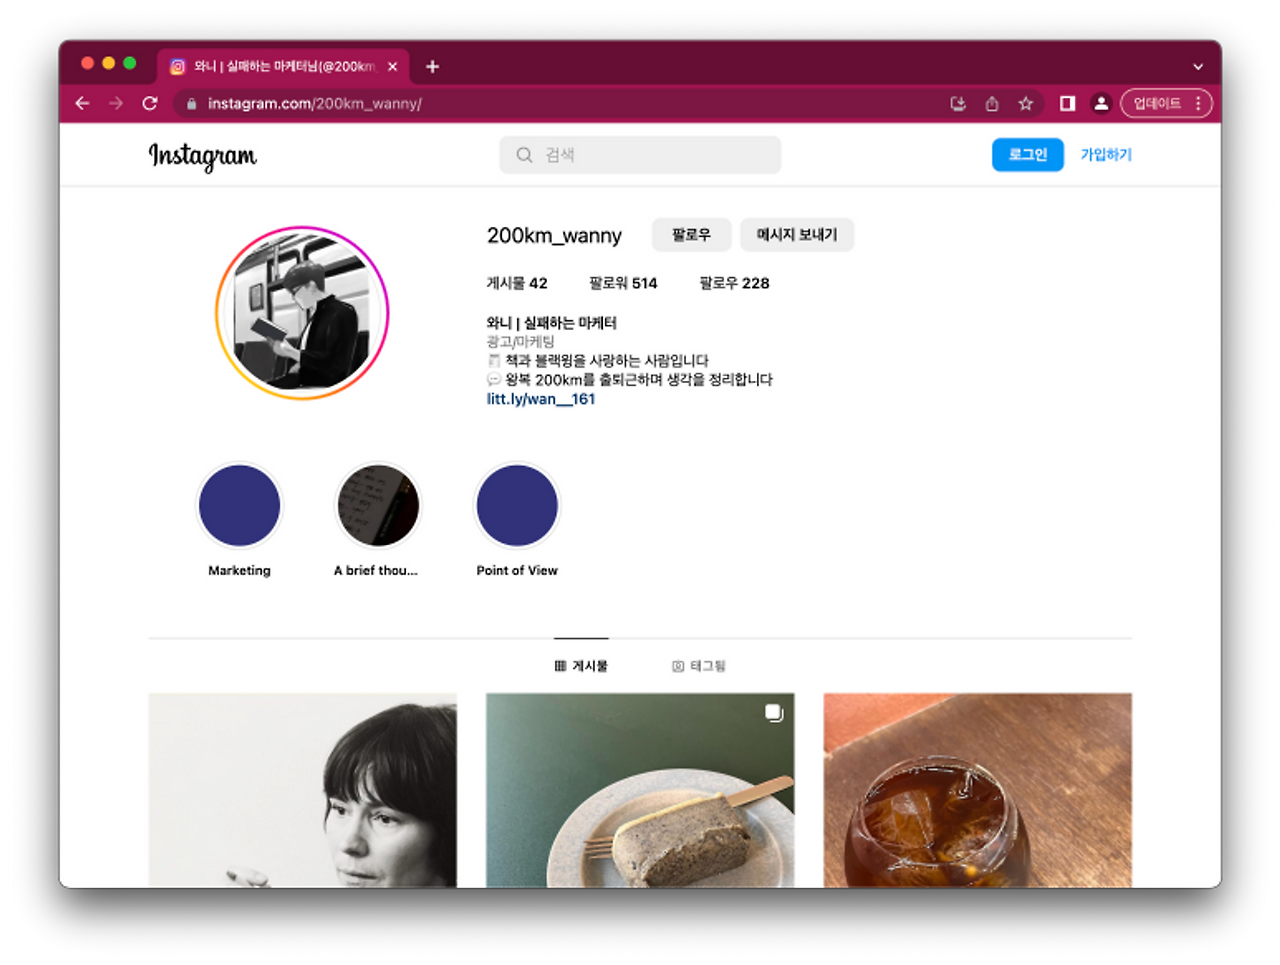This screenshot has height=965, width=1280.
Task: Follow the account via the 팔로우 button
Action: (x=691, y=234)
